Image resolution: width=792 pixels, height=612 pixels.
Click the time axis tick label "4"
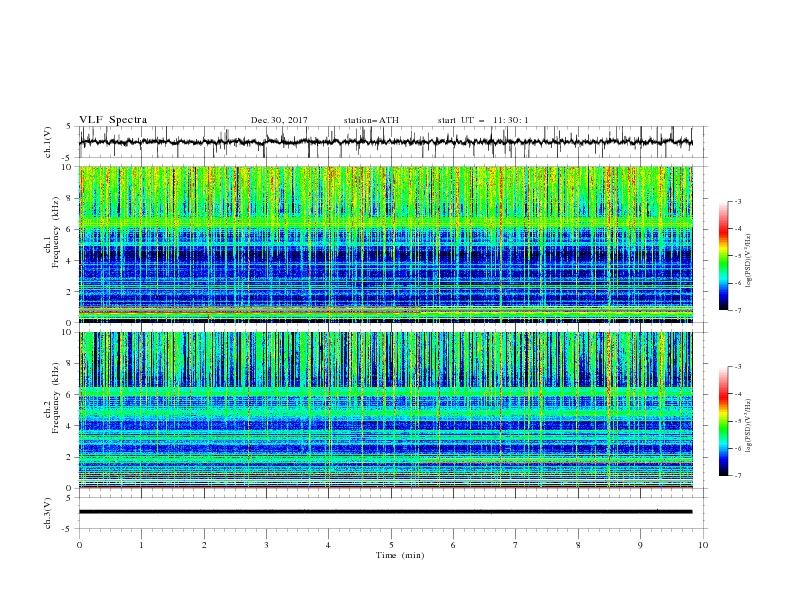(x=328, y=545)
